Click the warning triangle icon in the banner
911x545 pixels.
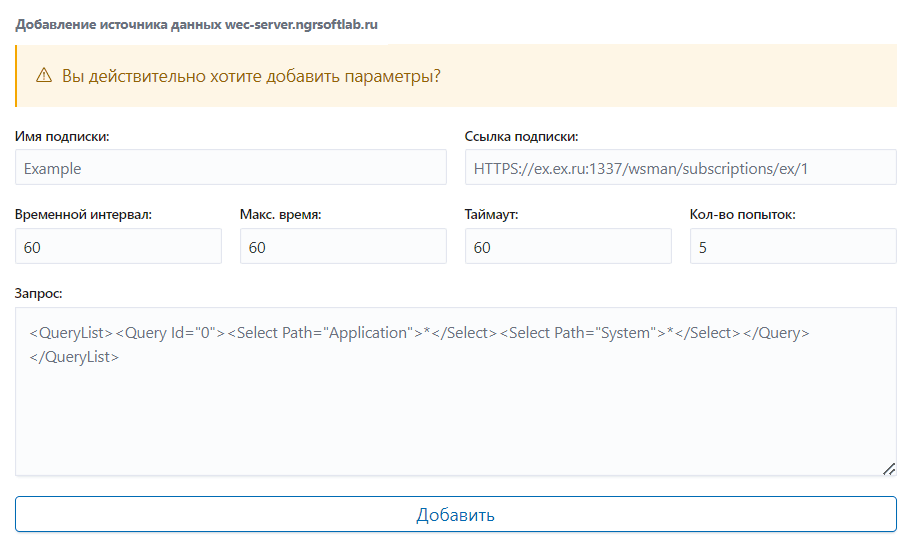pyautogui.click(x=44, y=76)
